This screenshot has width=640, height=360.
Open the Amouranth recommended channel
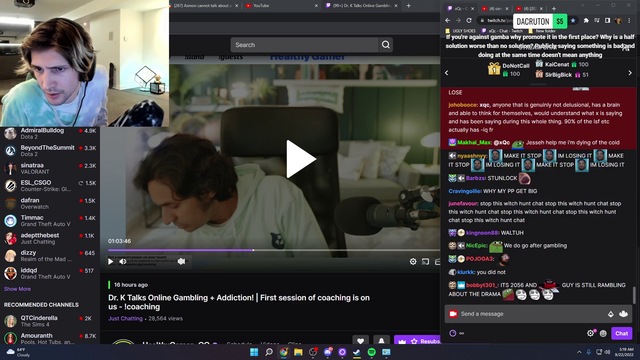click(50, 338)
